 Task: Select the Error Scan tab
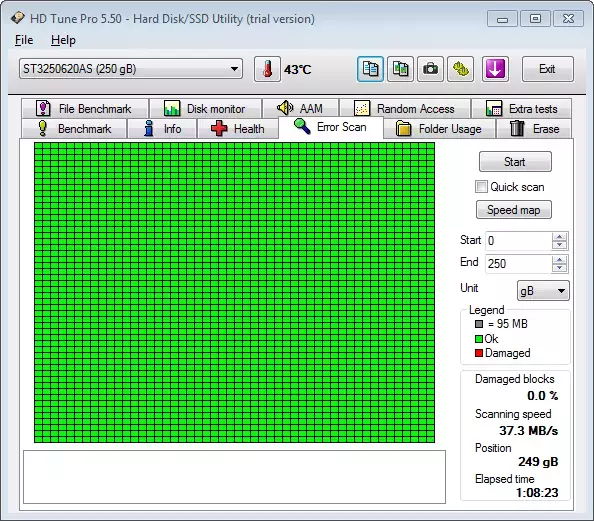[331, 127]
